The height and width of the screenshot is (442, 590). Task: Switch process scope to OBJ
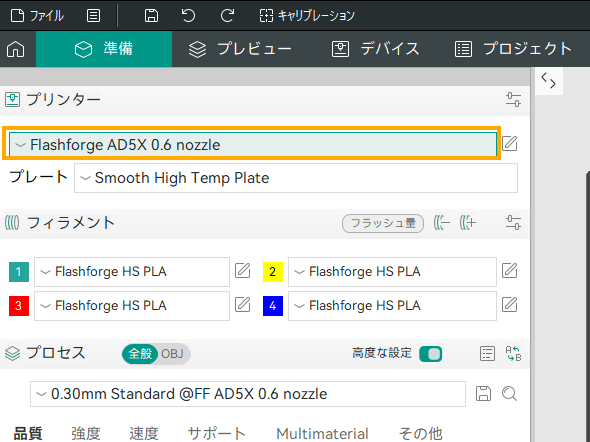[172, 354]
